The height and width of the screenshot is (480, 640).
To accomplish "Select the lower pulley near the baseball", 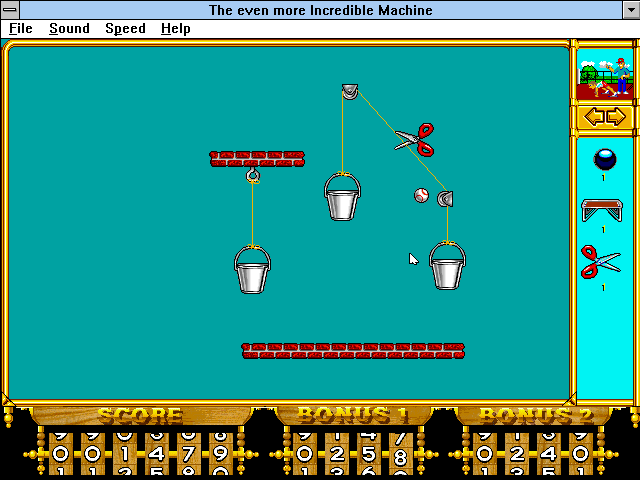I will click(445, 199).
